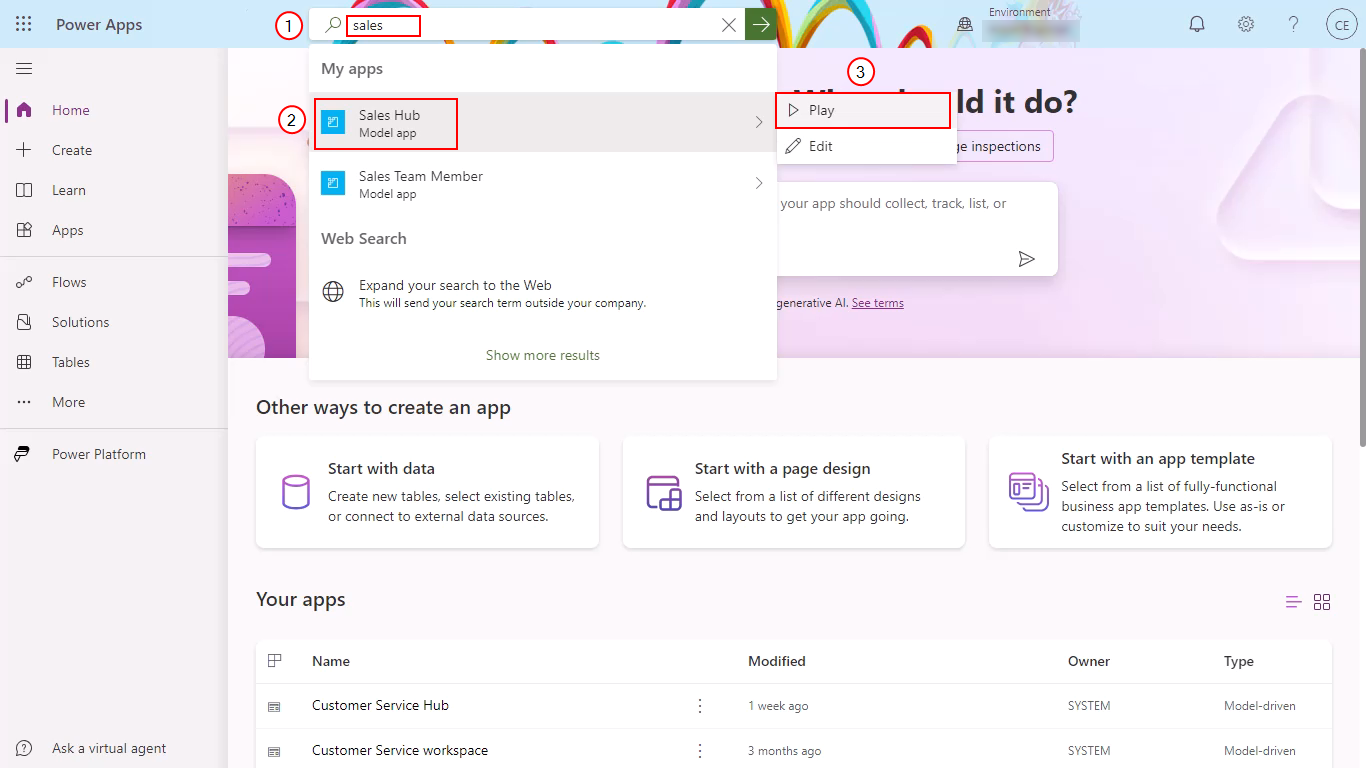Expand Sales Team Member result chevron
The width and height of the screenshot is (1366, 768).
point(759,183)
